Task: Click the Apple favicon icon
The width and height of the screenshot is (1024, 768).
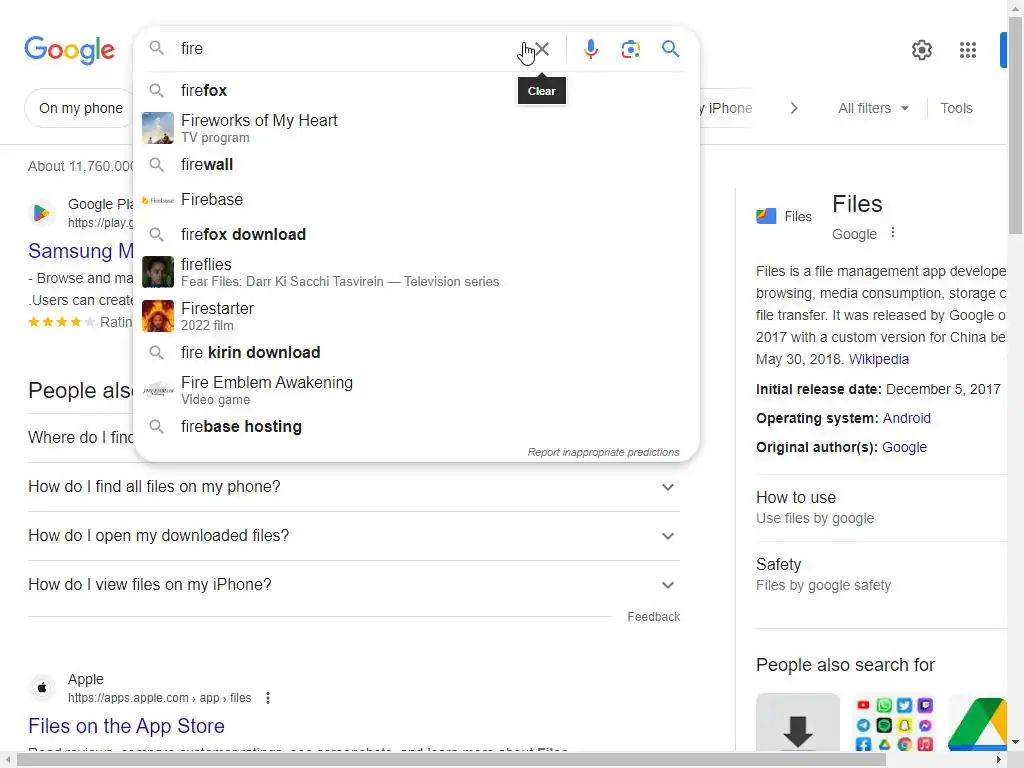Action: click(x=42, y=688)
